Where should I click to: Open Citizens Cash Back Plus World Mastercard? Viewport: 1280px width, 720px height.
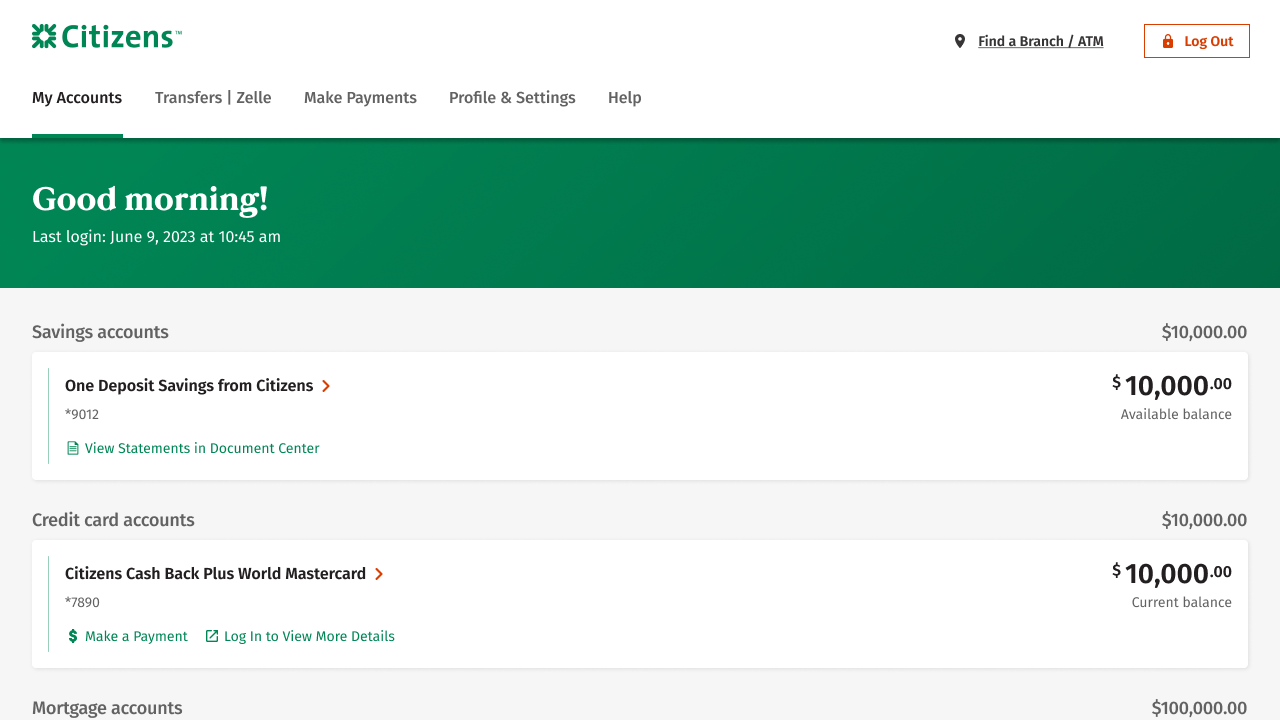215,574
